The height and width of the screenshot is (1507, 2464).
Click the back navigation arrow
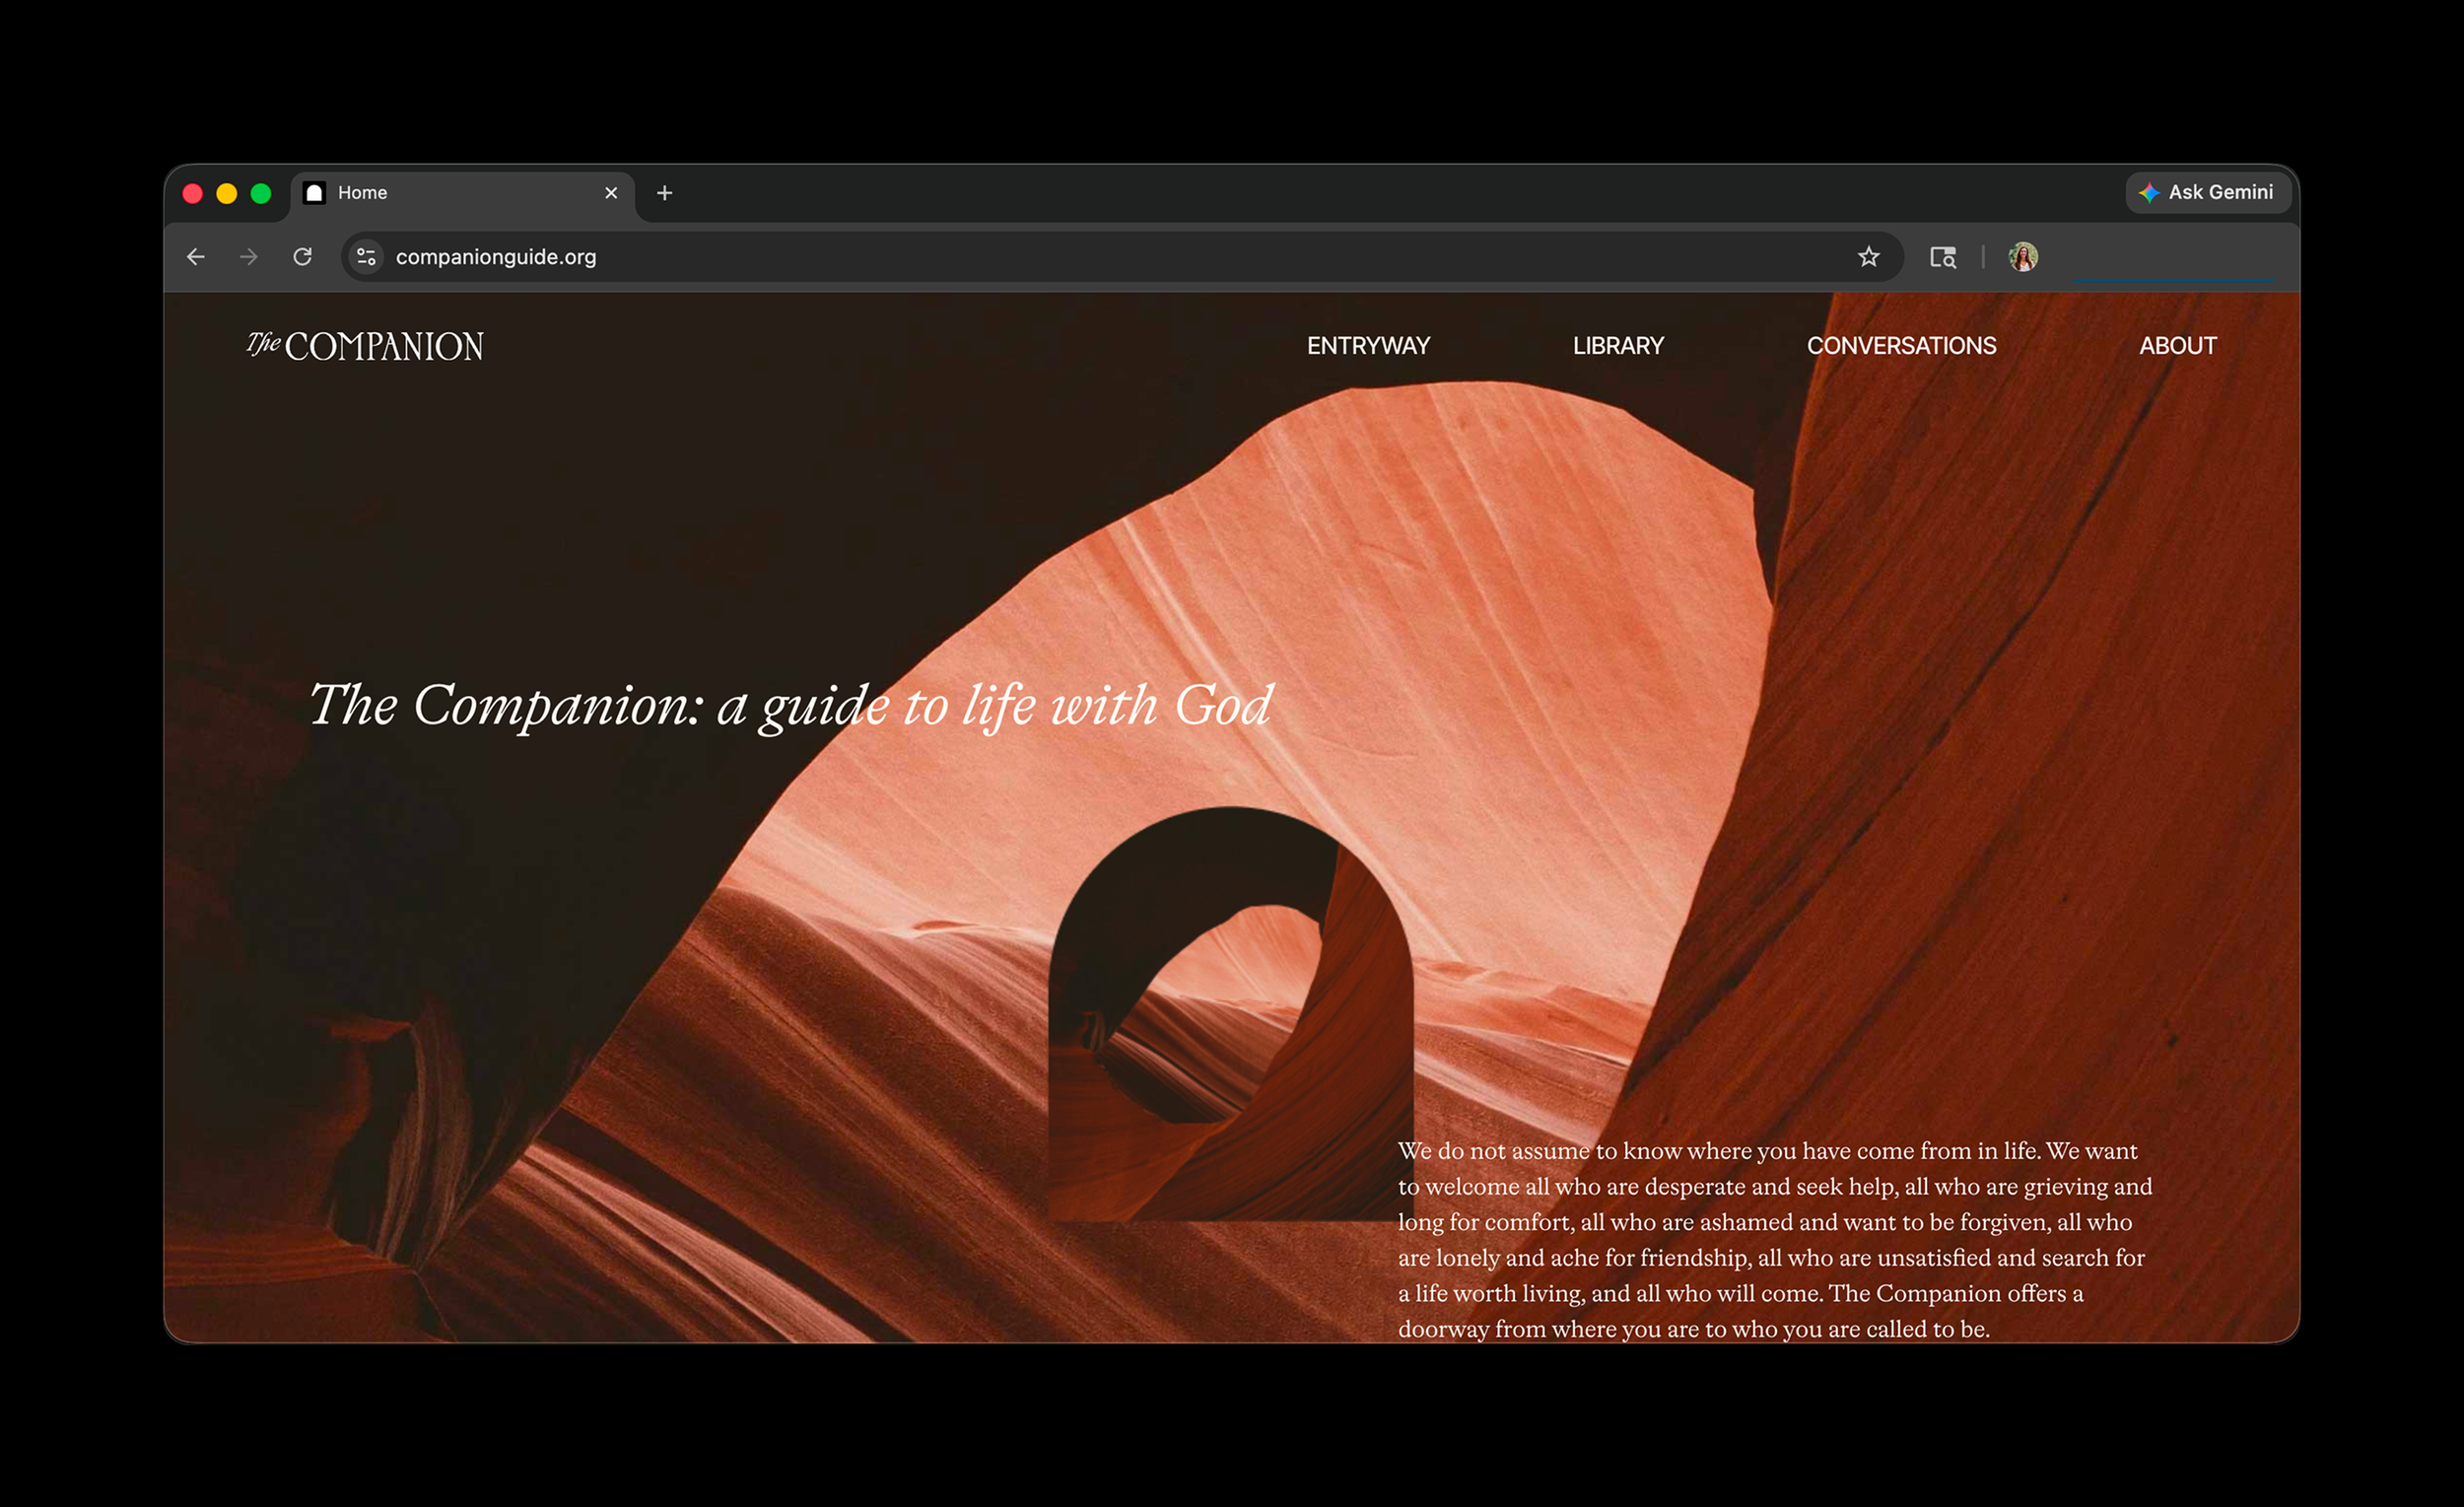click(x=196, y=257)
